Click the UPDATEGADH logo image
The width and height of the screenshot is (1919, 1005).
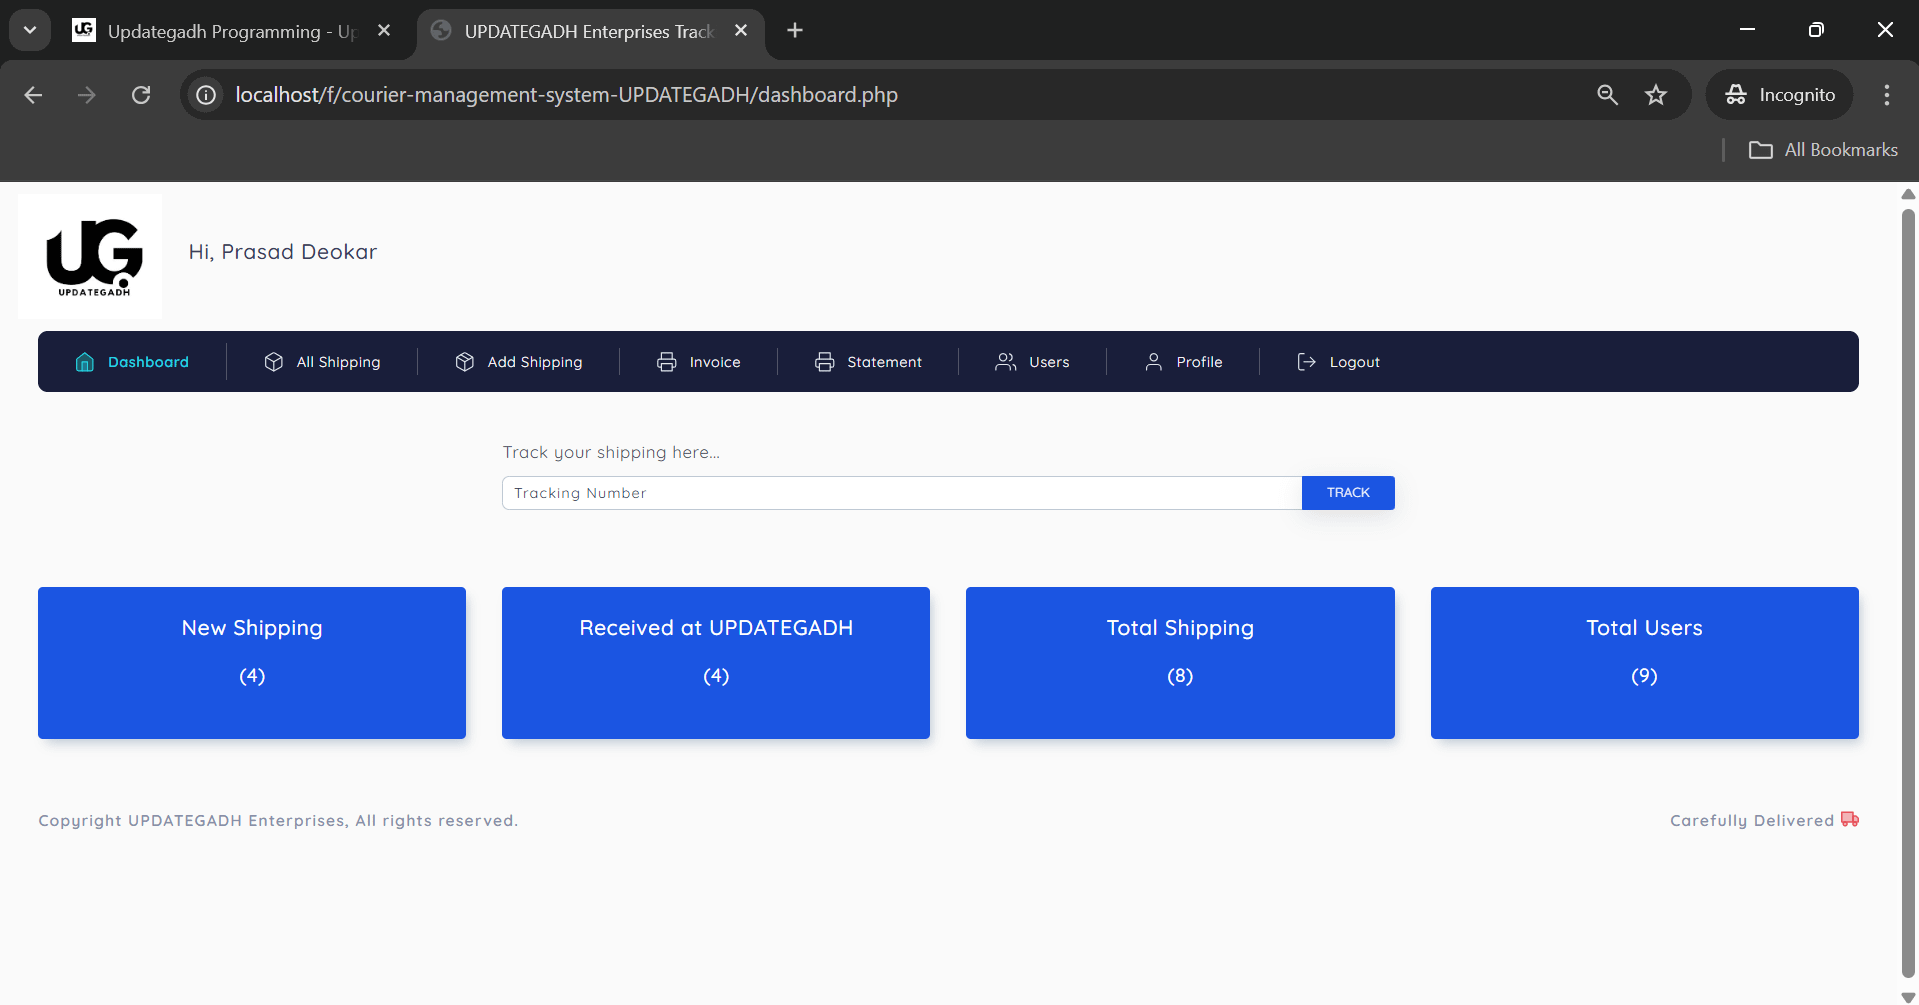89,256
